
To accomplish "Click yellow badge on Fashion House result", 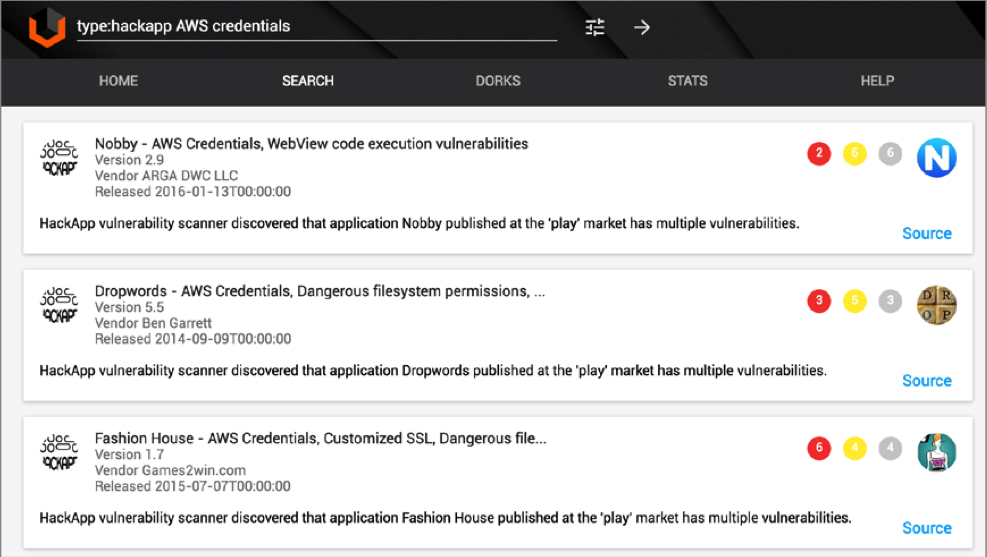I will coord(854,448).
